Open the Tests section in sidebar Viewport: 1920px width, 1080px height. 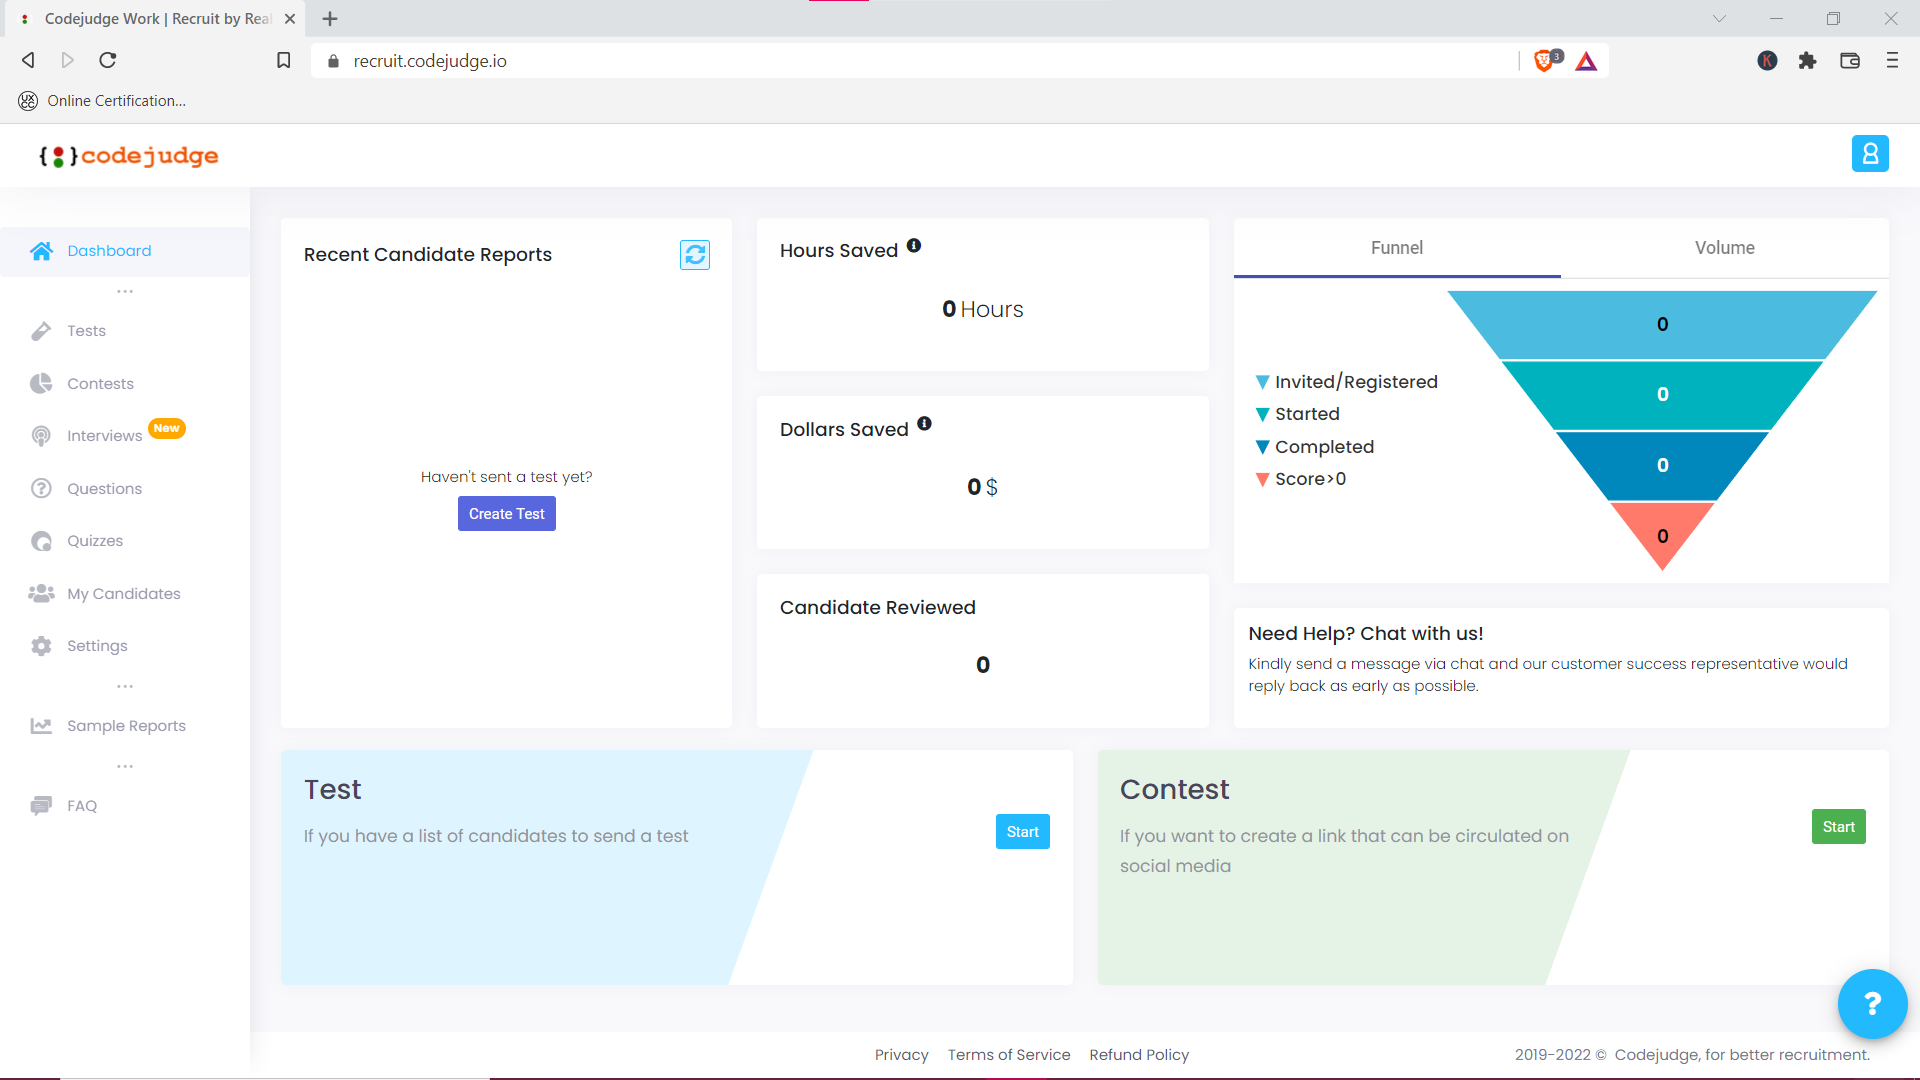85,330
